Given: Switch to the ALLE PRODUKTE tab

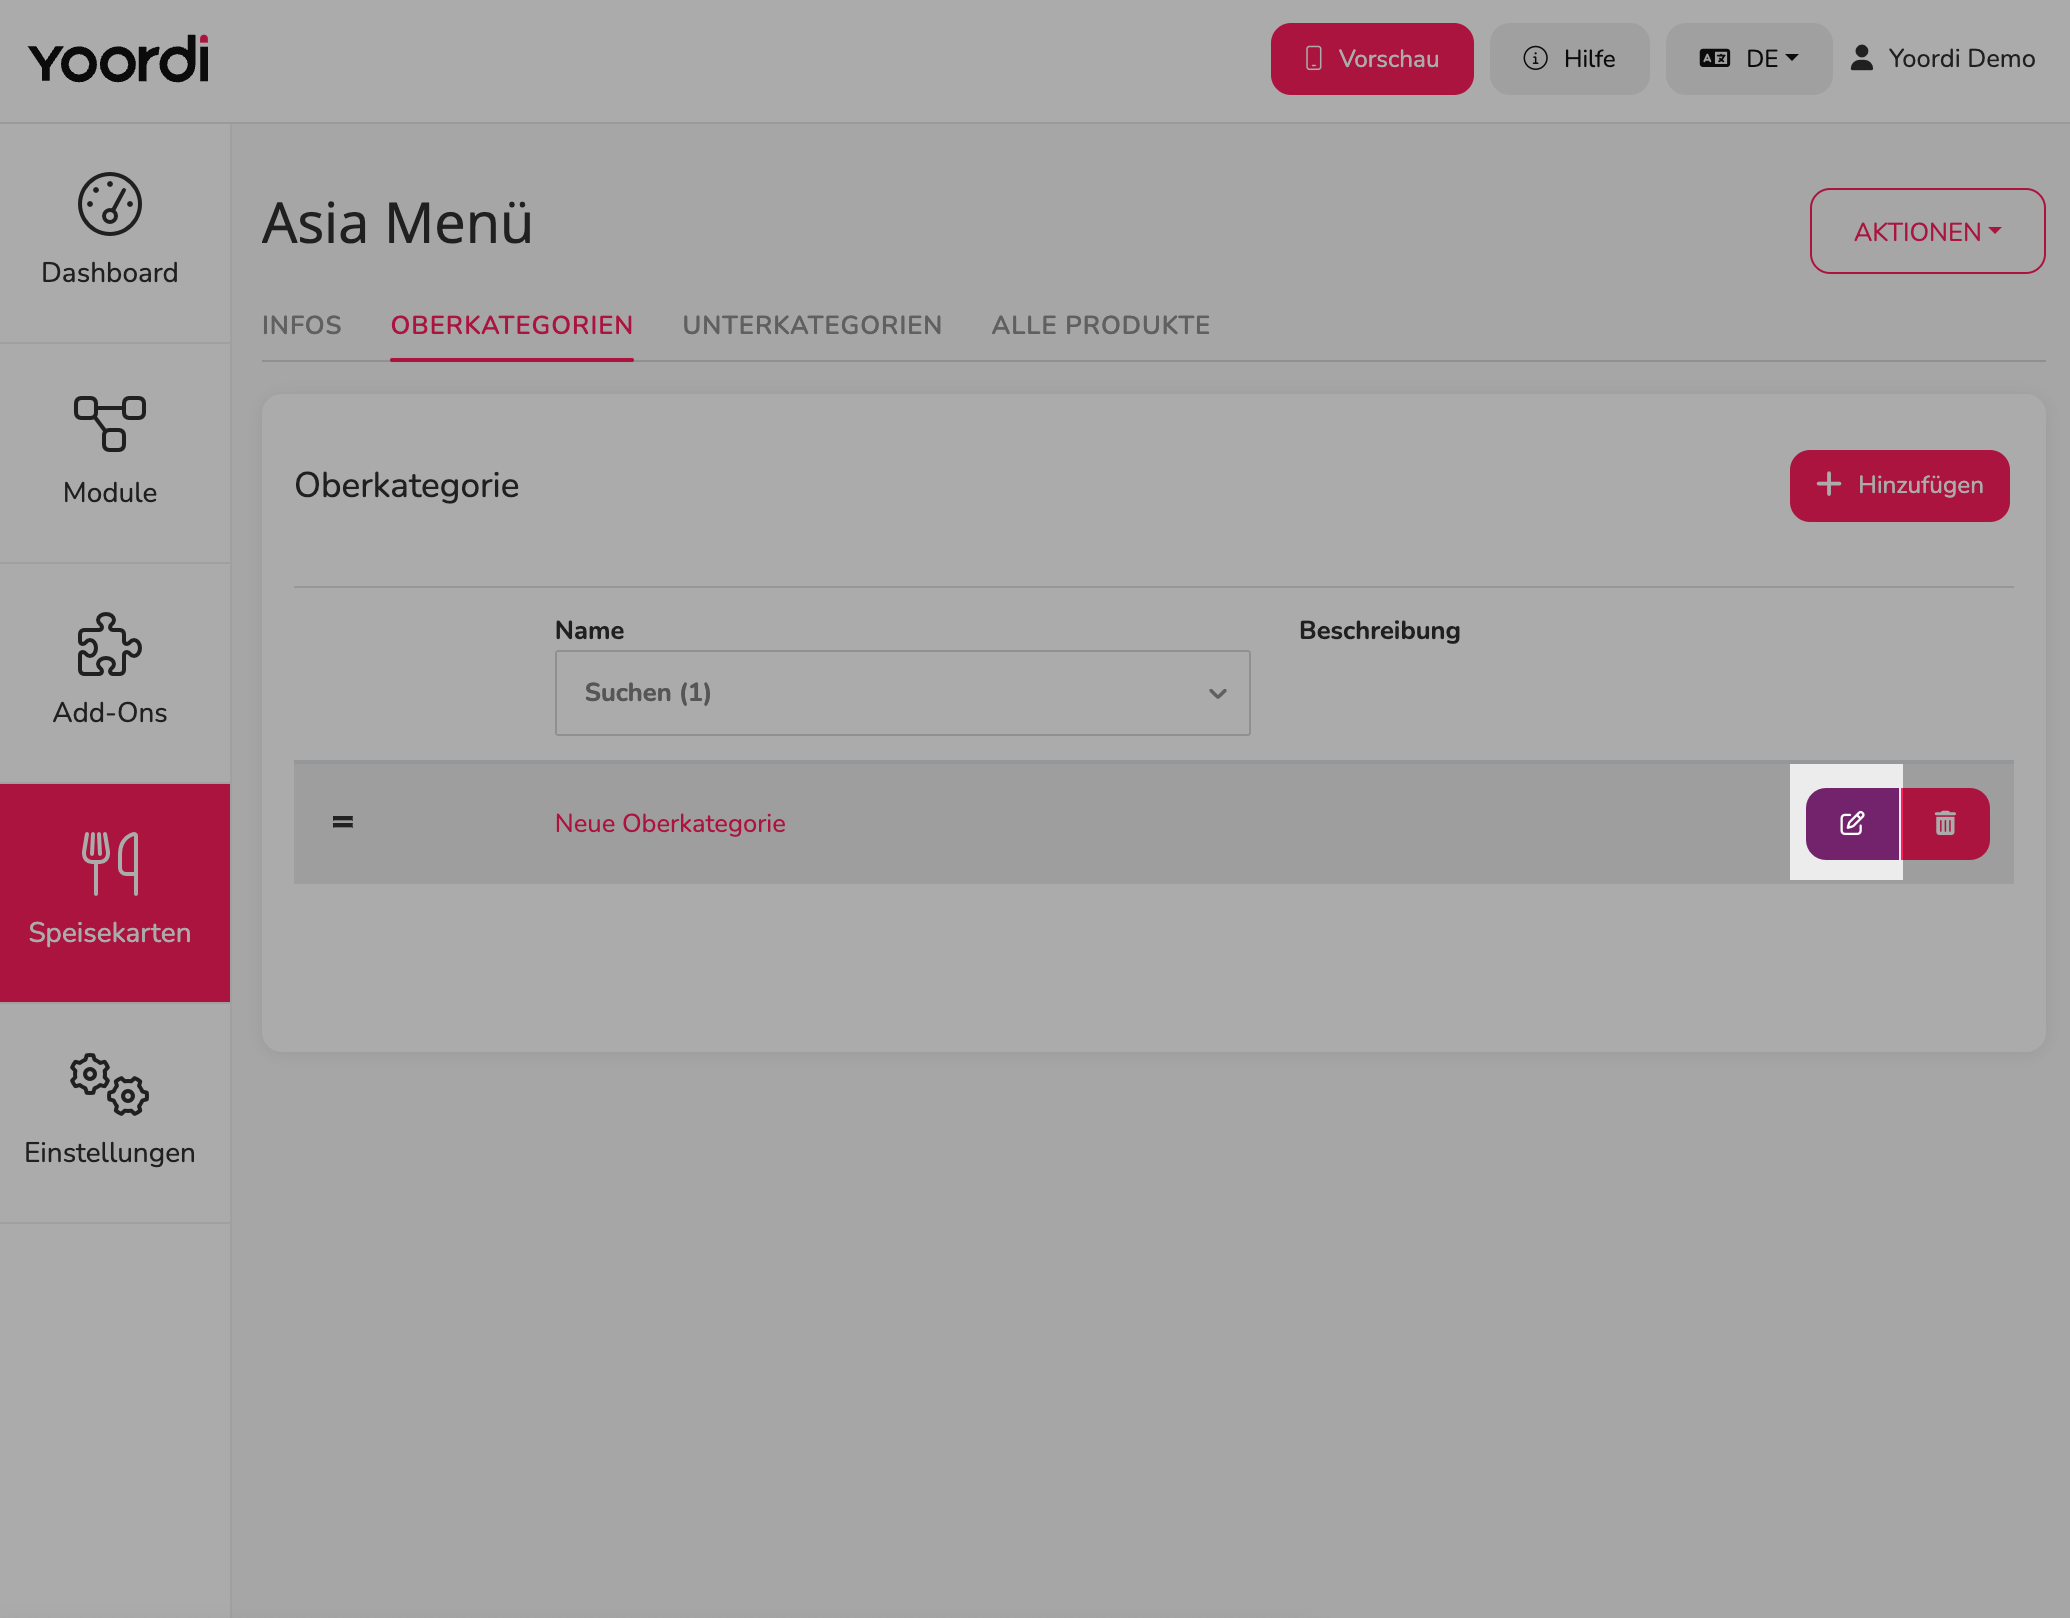Looking at the screenshot, I should pyautogui.click(x=1101, y=325).
